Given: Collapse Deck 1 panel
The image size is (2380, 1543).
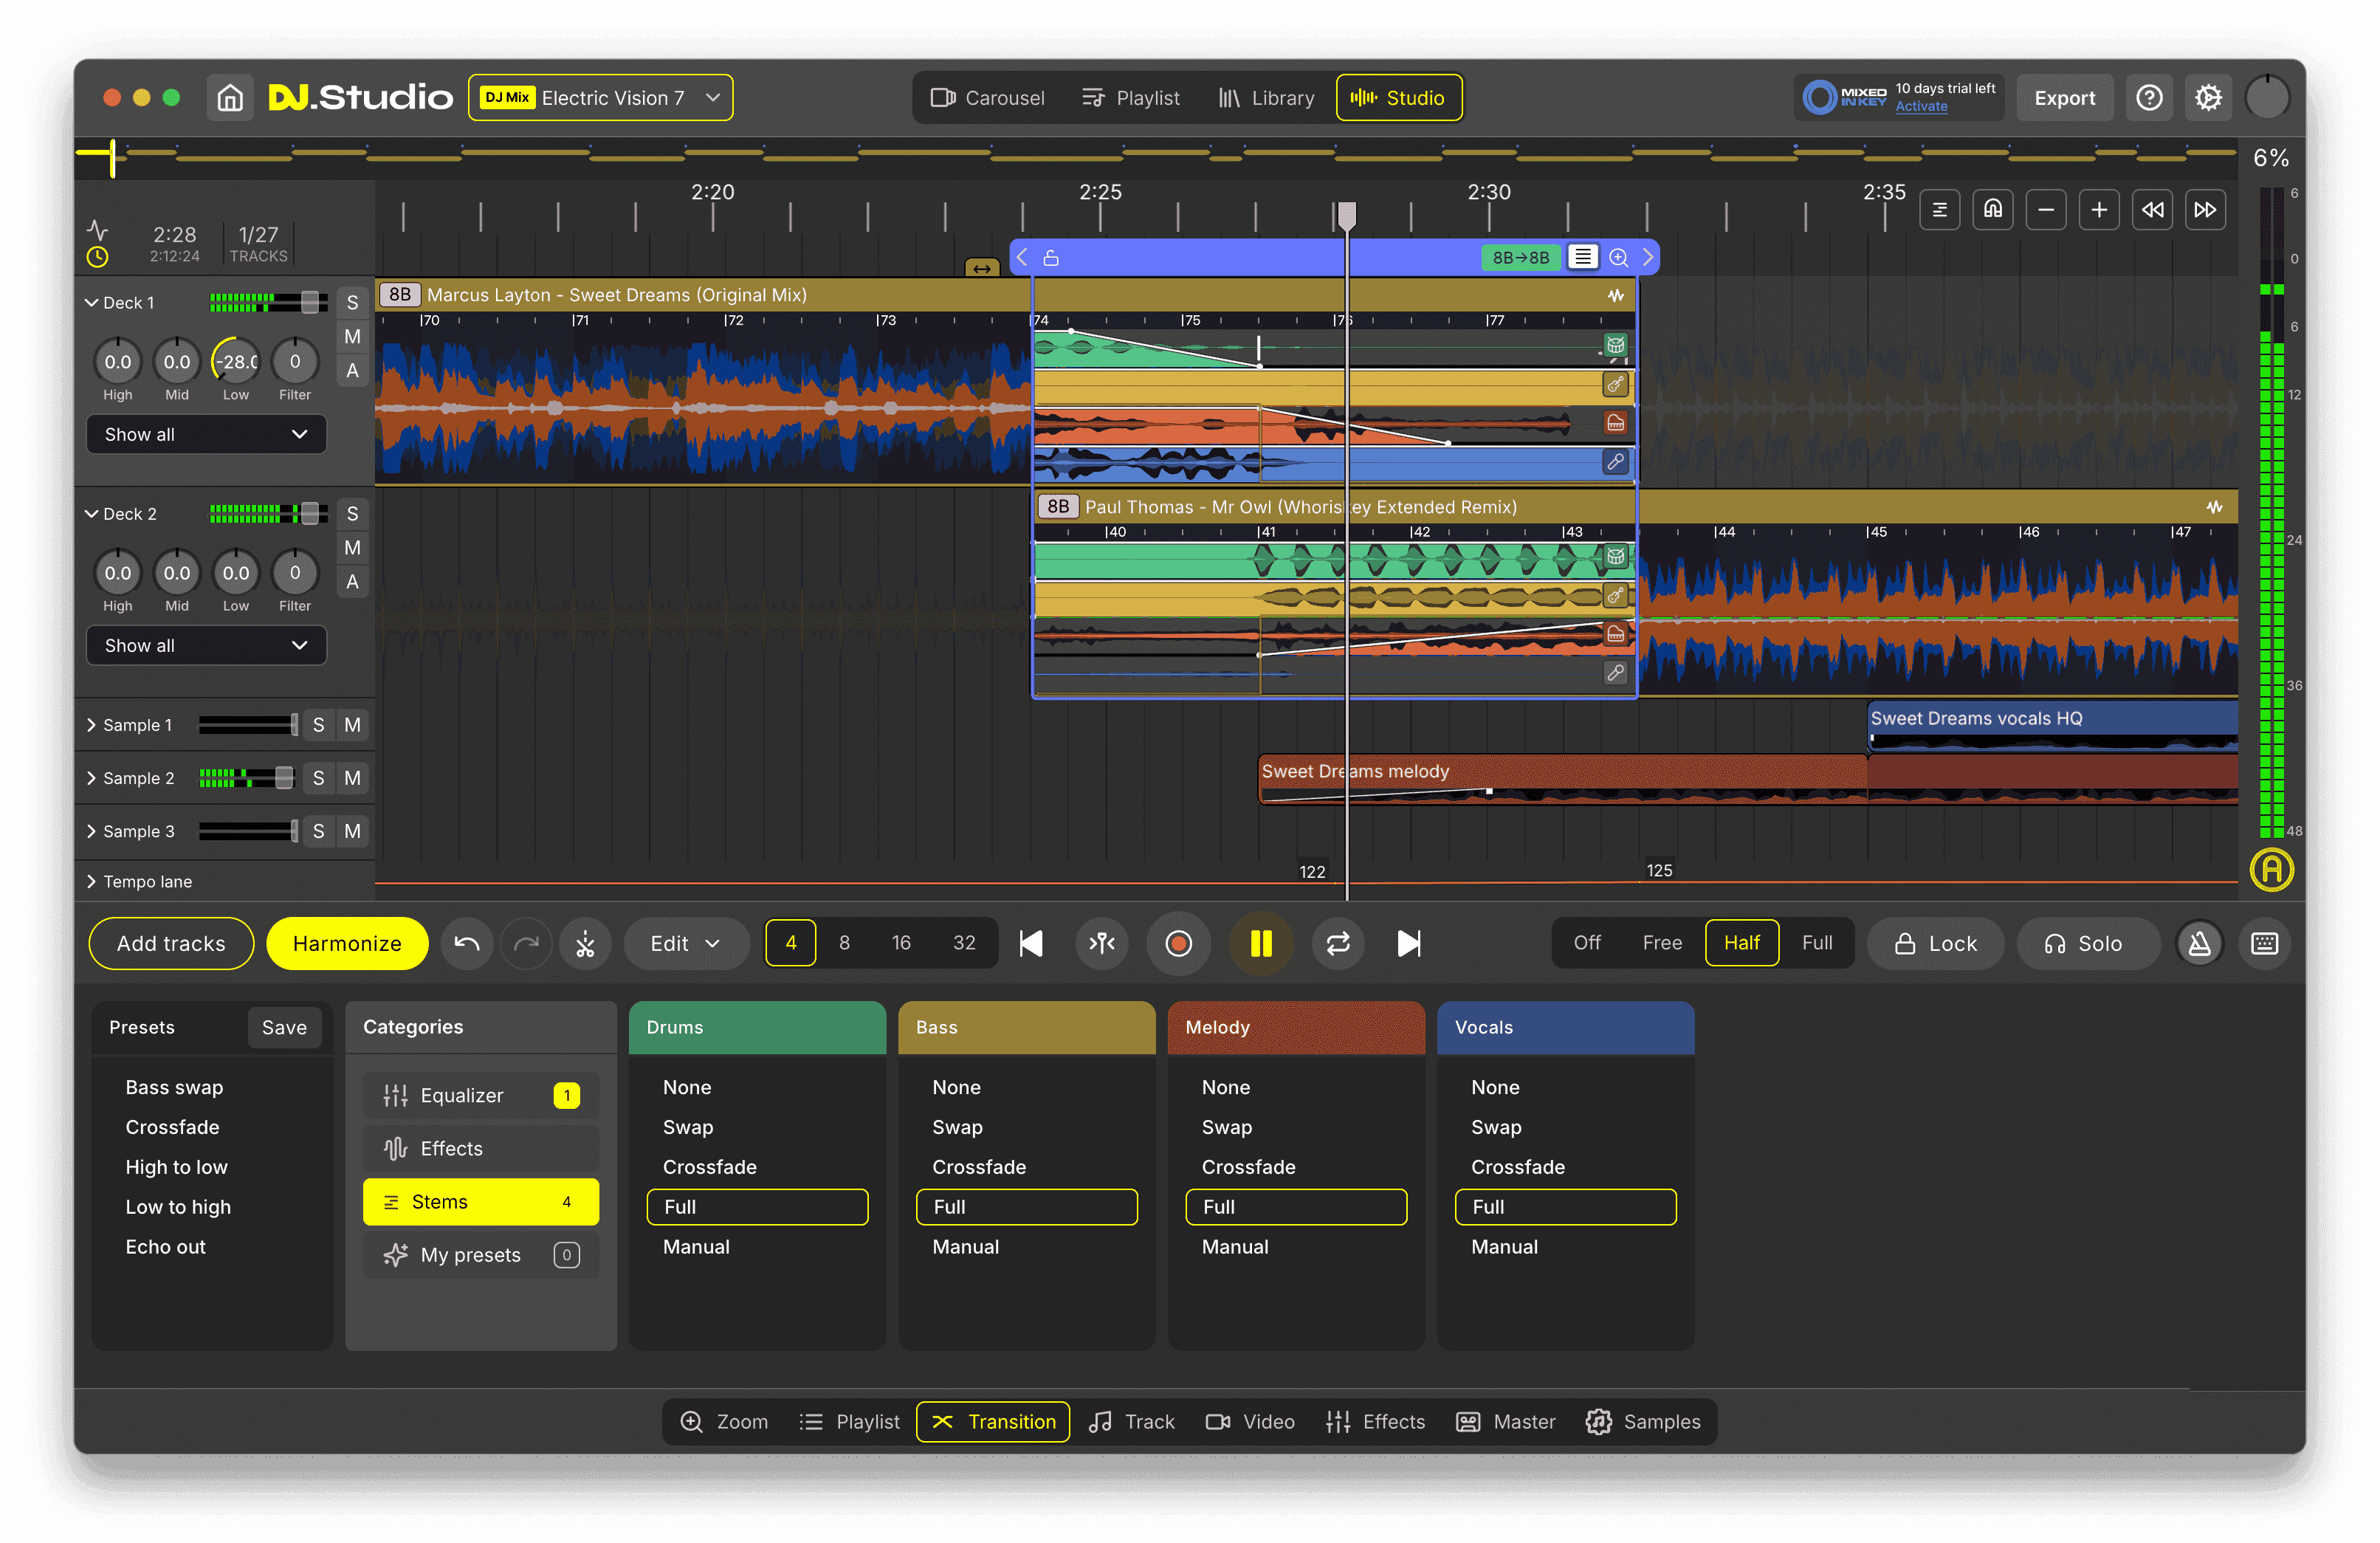Looking at the screenshot, I should point(91,303).
